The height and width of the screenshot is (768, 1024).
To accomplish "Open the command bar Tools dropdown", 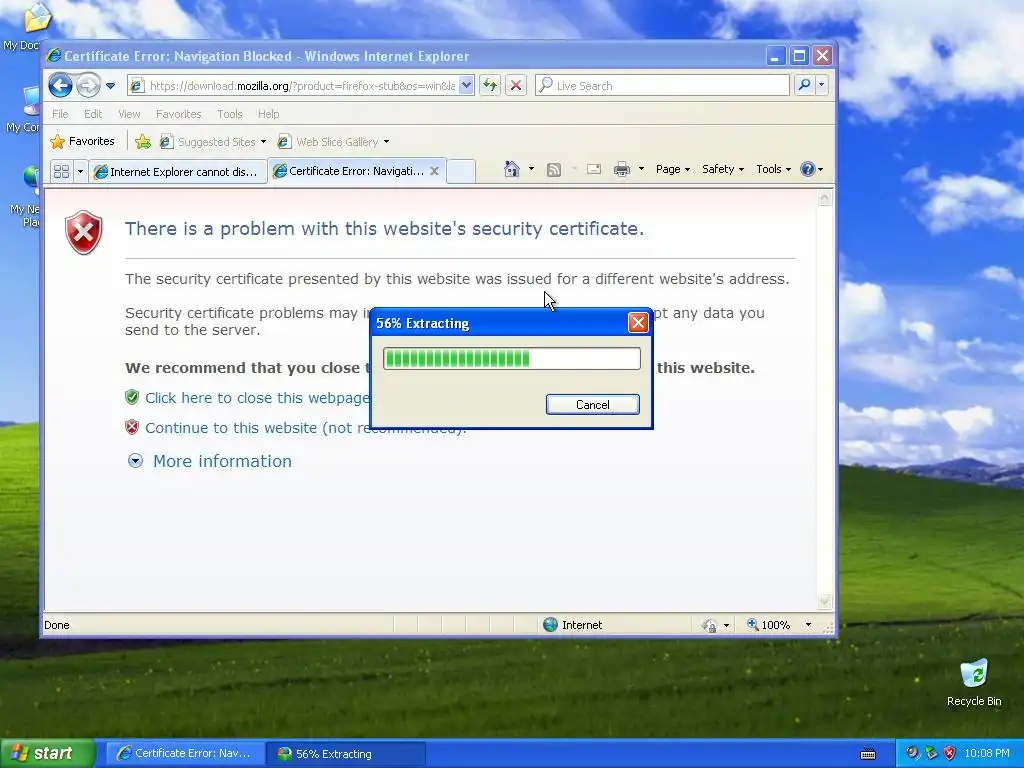I will pos(773,169).
